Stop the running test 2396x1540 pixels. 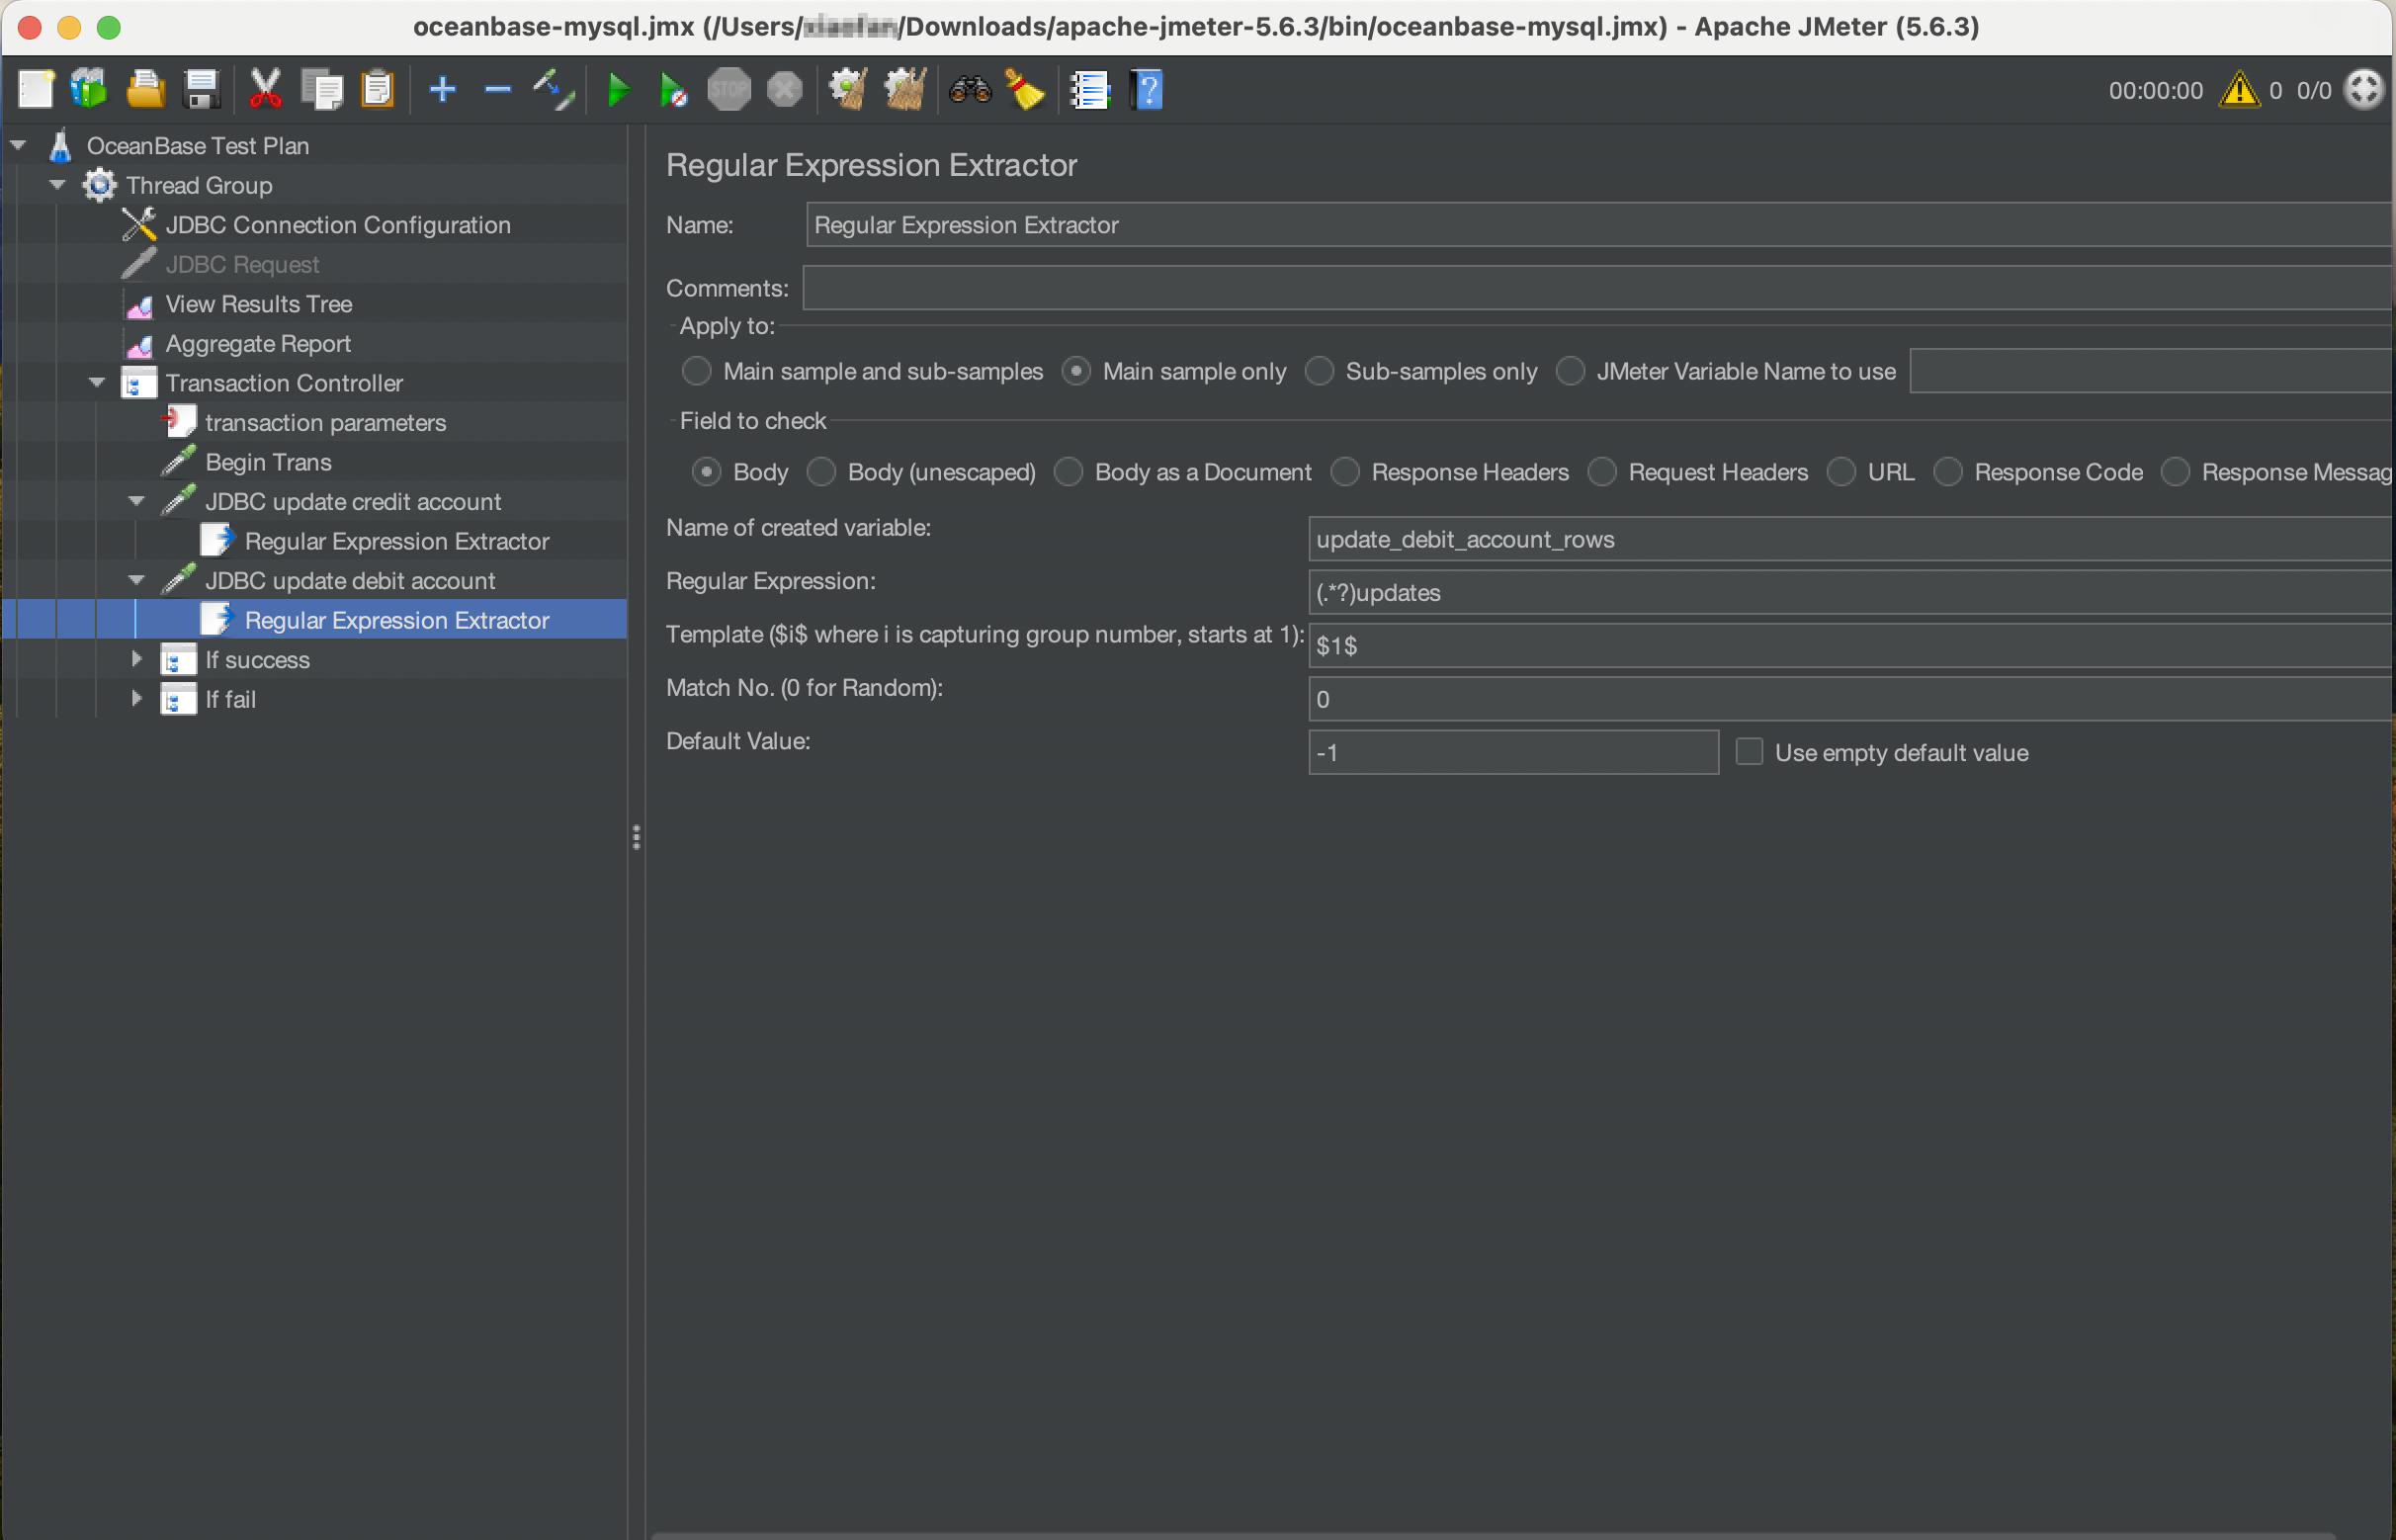(729, 89)
